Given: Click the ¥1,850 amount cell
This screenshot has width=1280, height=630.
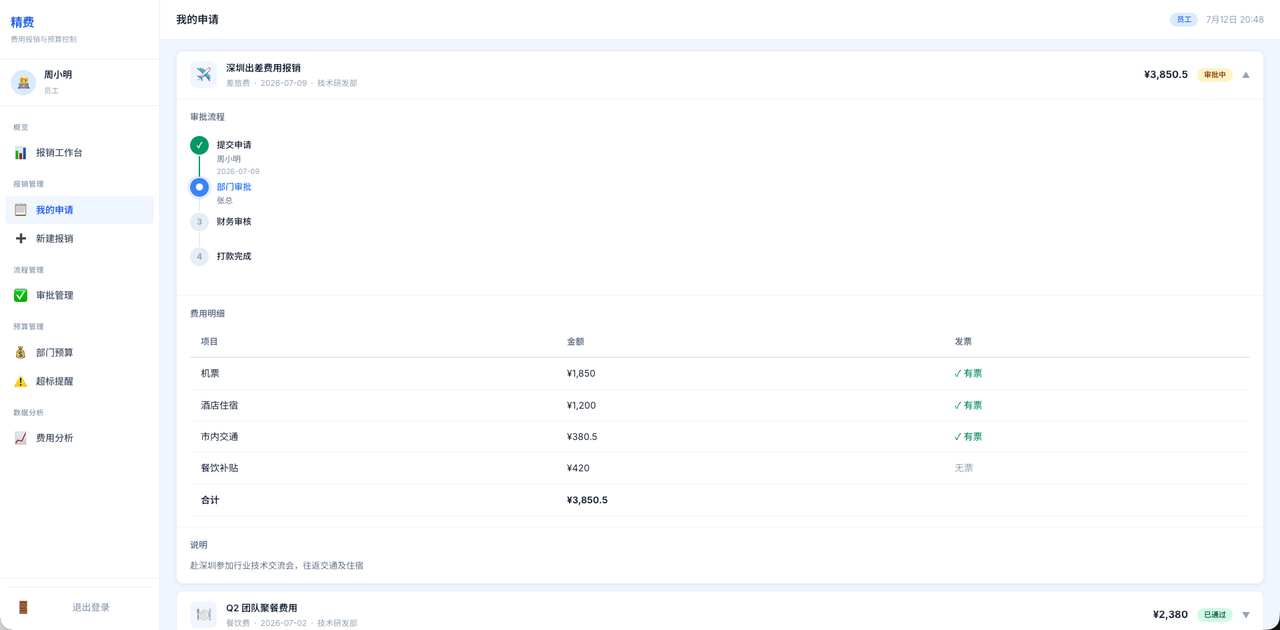Looking at the screenshot, I should tap(581, 374).
